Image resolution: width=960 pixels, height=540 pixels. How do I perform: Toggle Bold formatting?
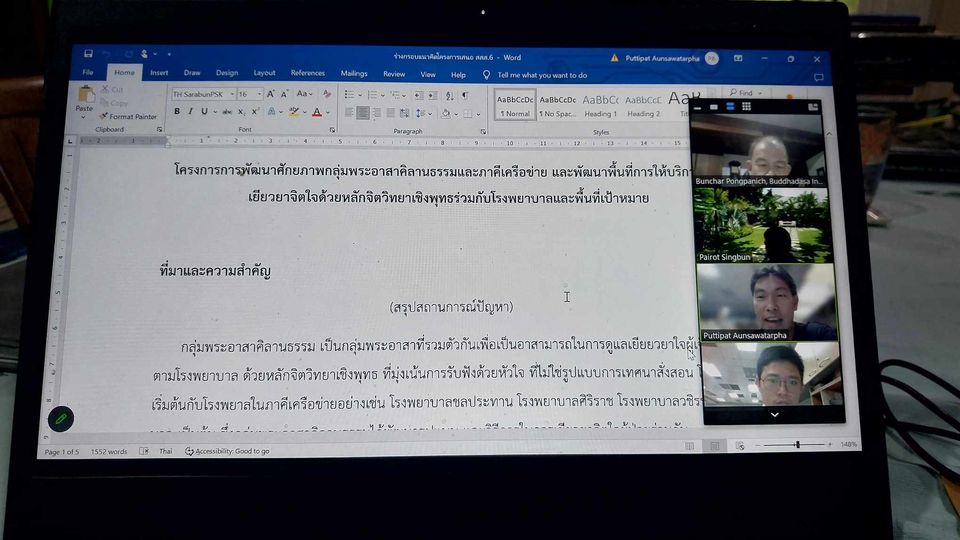tap(177, 112)
